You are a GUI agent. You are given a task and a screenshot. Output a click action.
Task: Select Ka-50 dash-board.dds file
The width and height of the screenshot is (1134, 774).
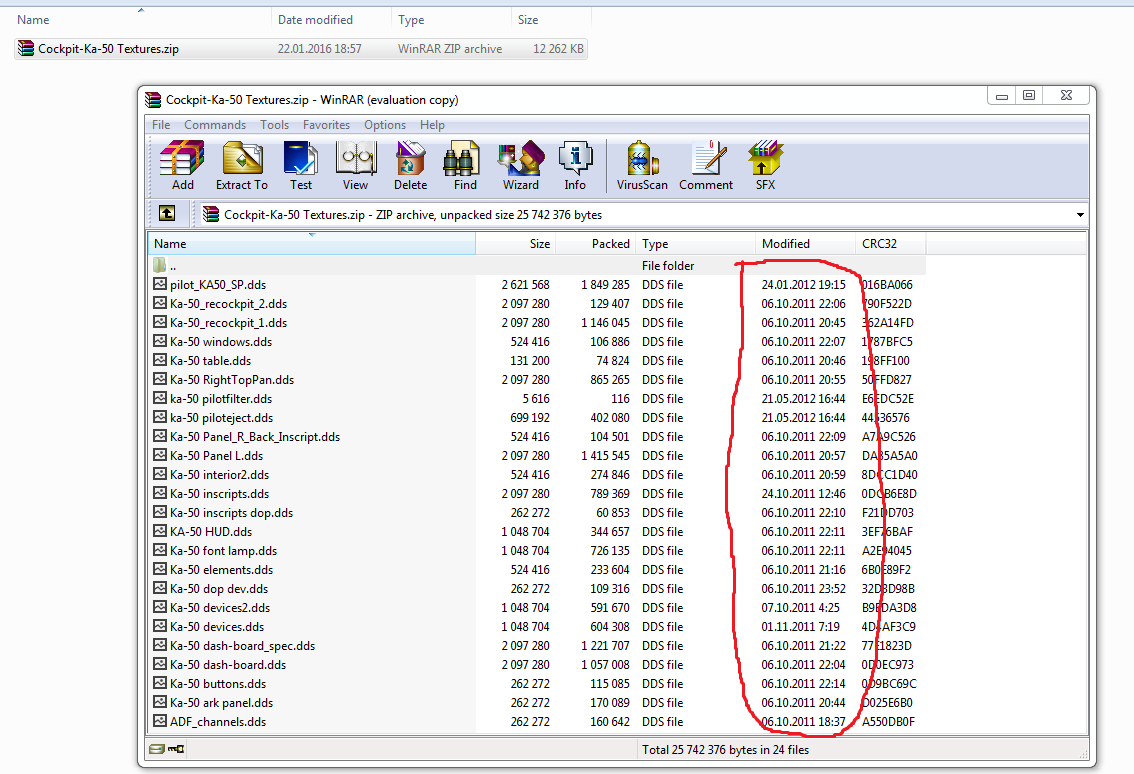click(x=228, y=664)
